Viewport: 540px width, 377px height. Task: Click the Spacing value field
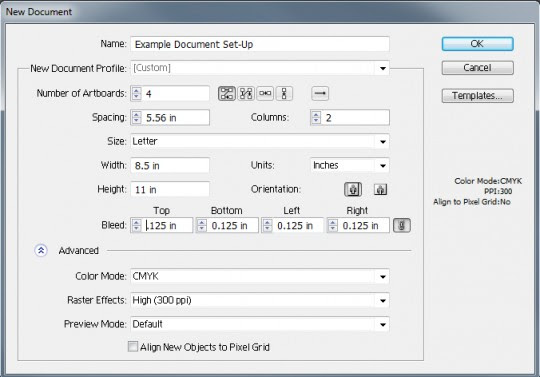(176, 118)
